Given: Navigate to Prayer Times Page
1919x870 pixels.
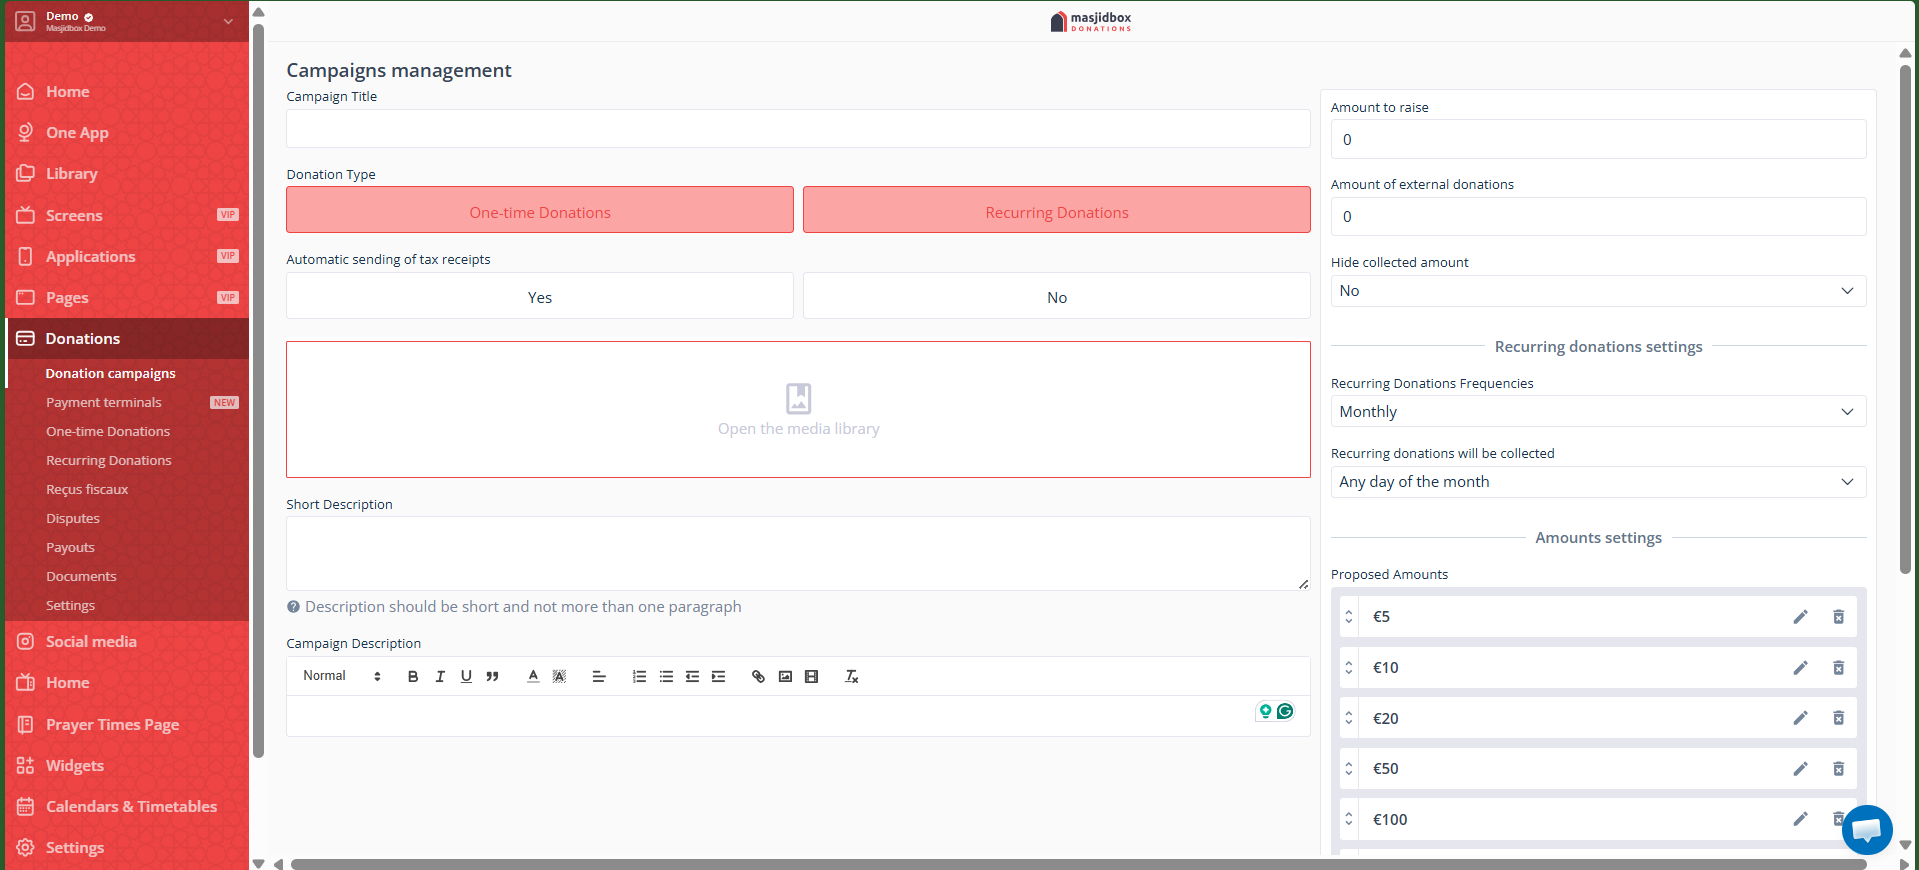Looking at the screenshot, I should (112, 725).
